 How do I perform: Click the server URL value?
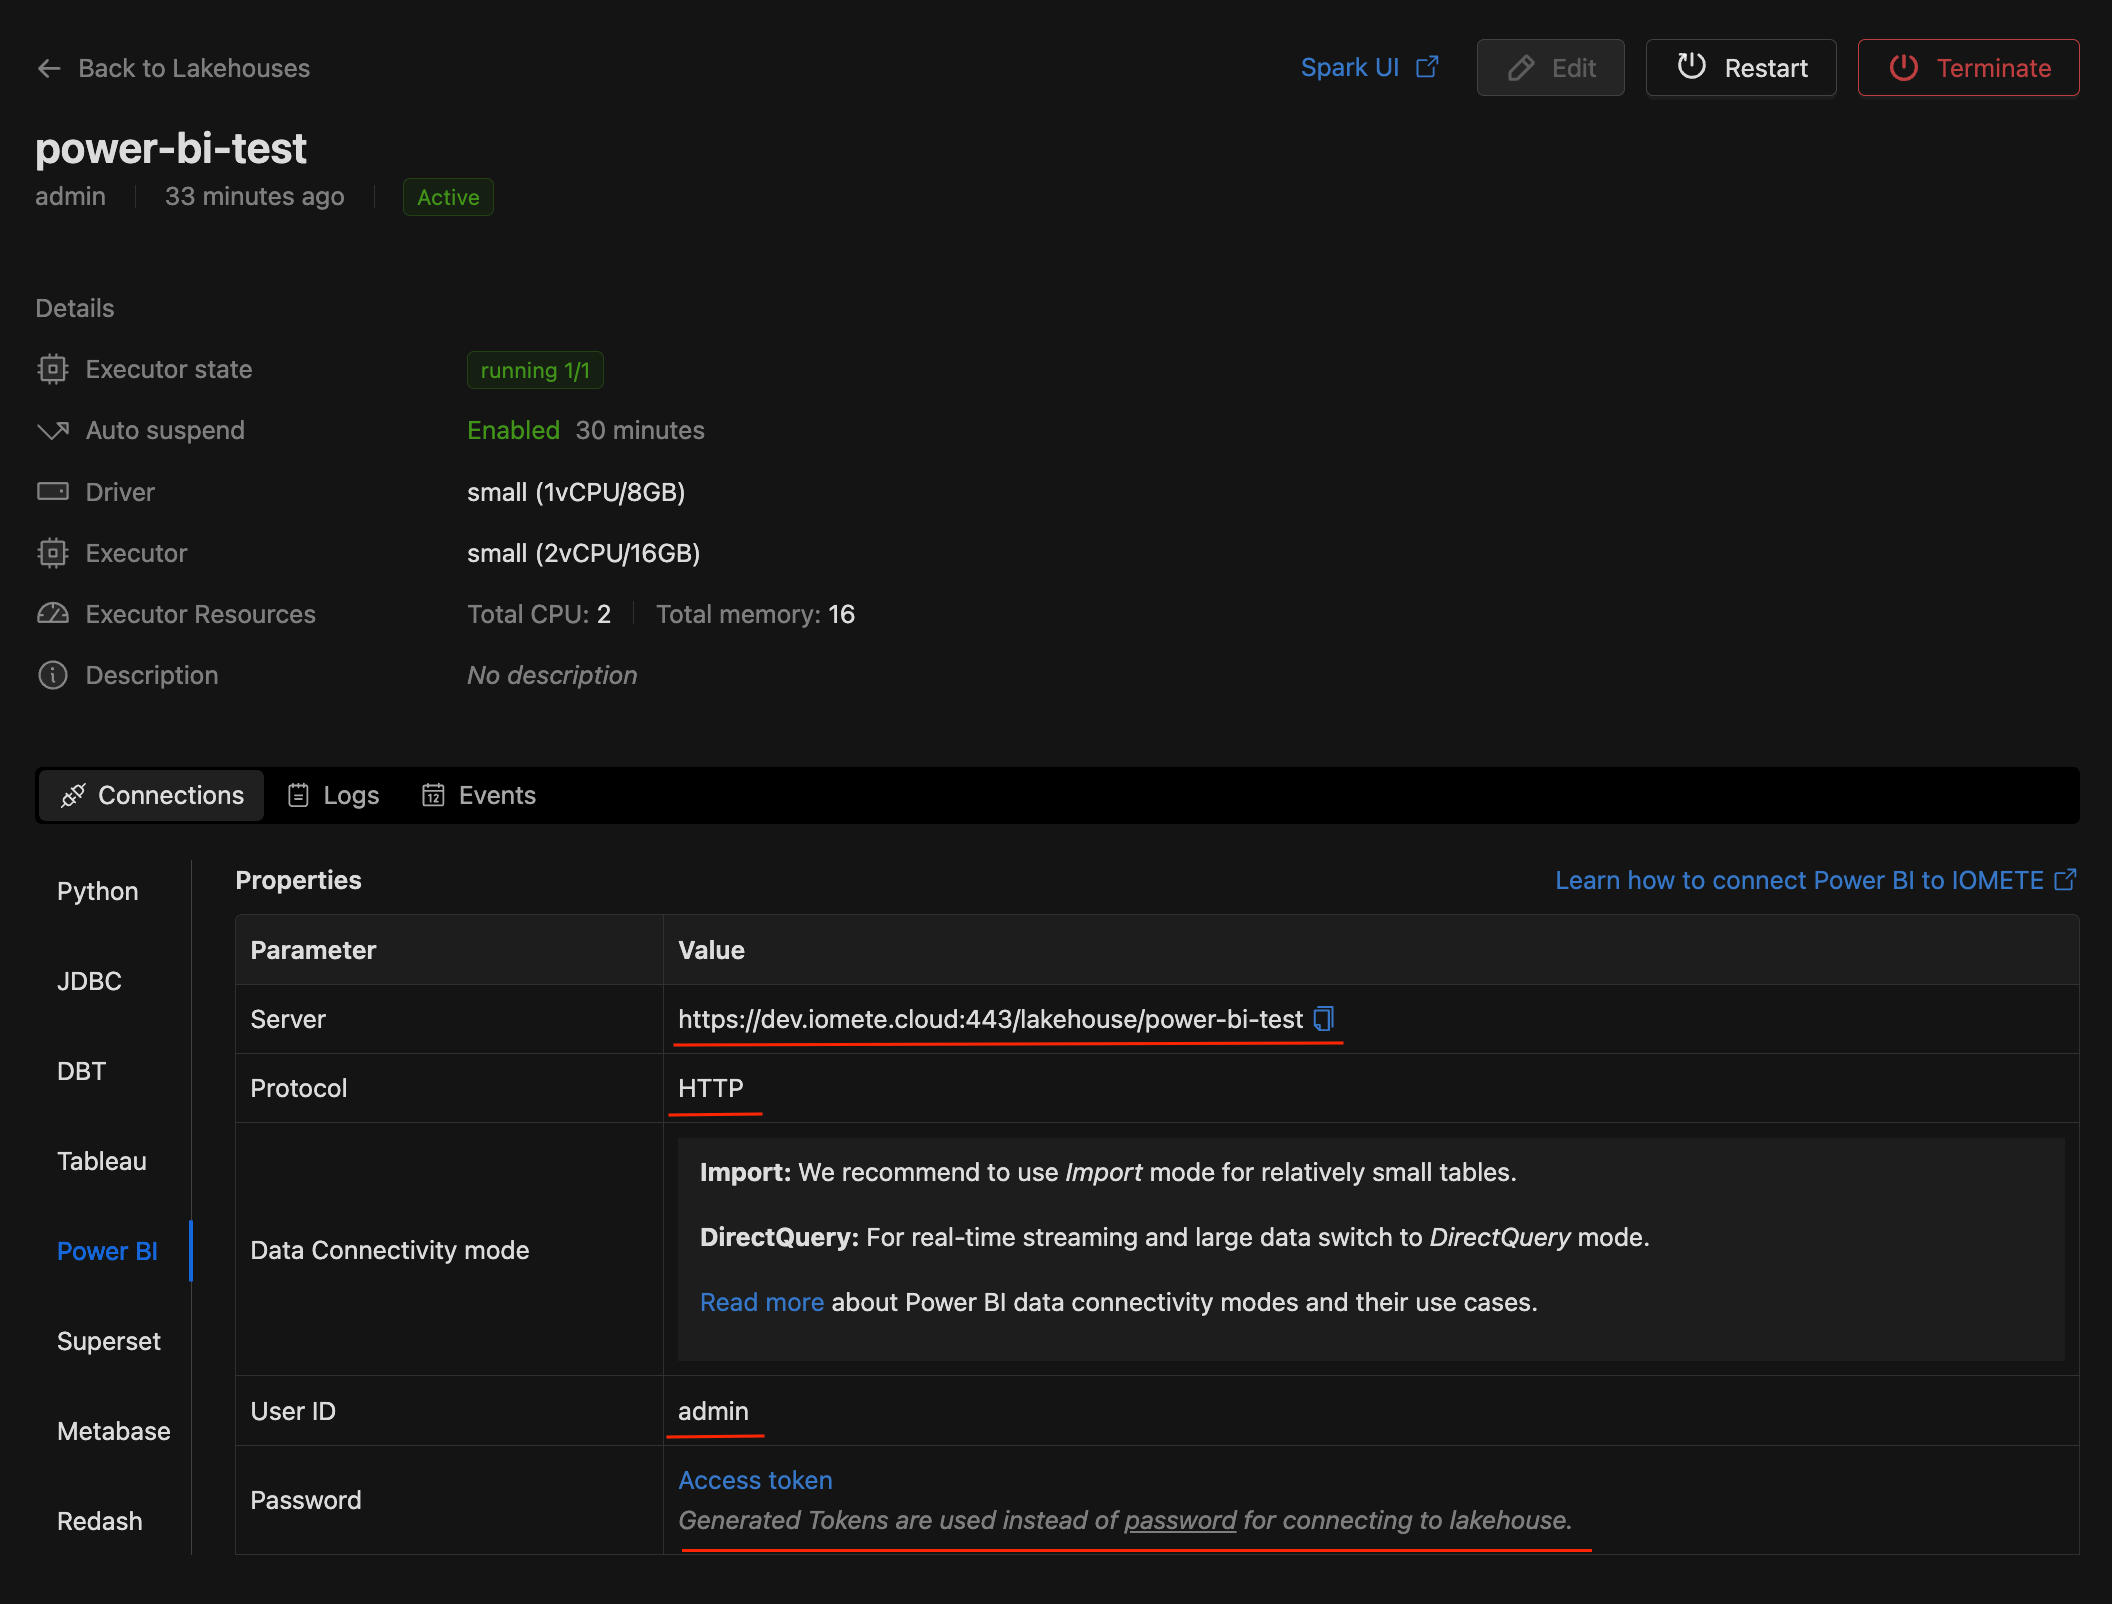990,1019
